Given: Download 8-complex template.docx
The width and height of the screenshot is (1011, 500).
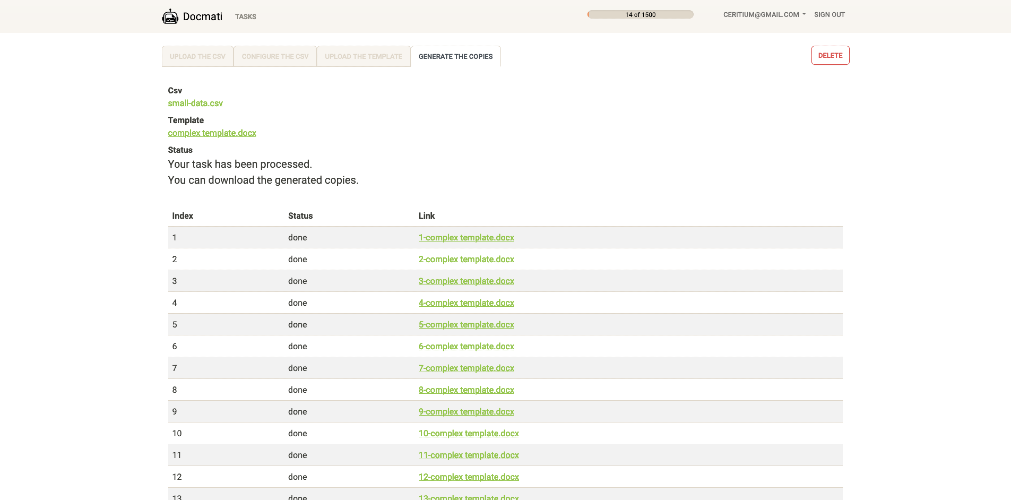Looking at the screenshot, I should 466,390.
